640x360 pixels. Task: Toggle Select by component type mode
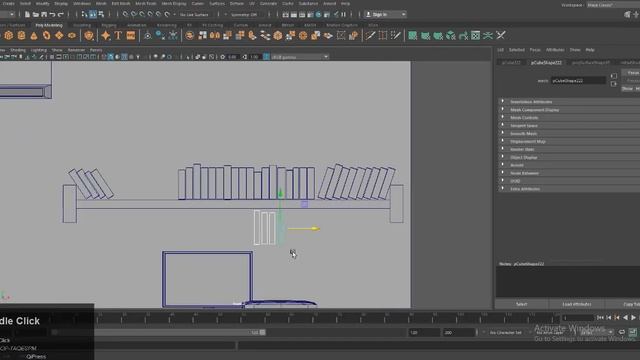pyautogui.click(x=101, y=14)
